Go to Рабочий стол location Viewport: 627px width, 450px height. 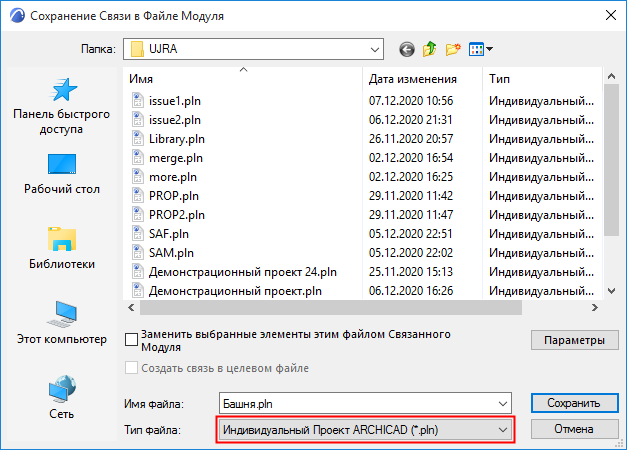tap(62, 174)
